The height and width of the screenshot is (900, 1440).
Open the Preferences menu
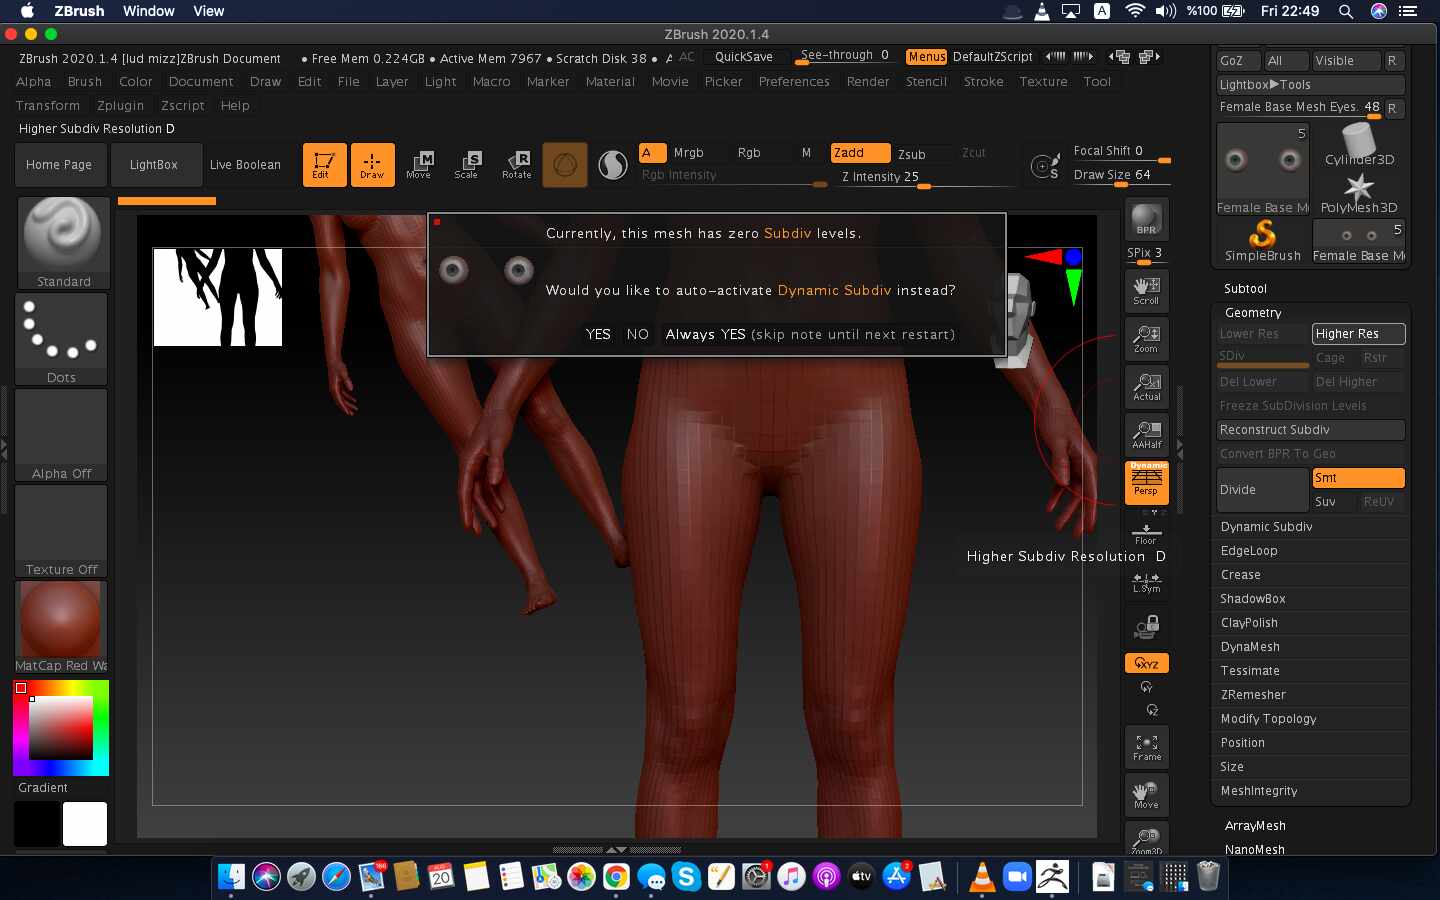794,82
